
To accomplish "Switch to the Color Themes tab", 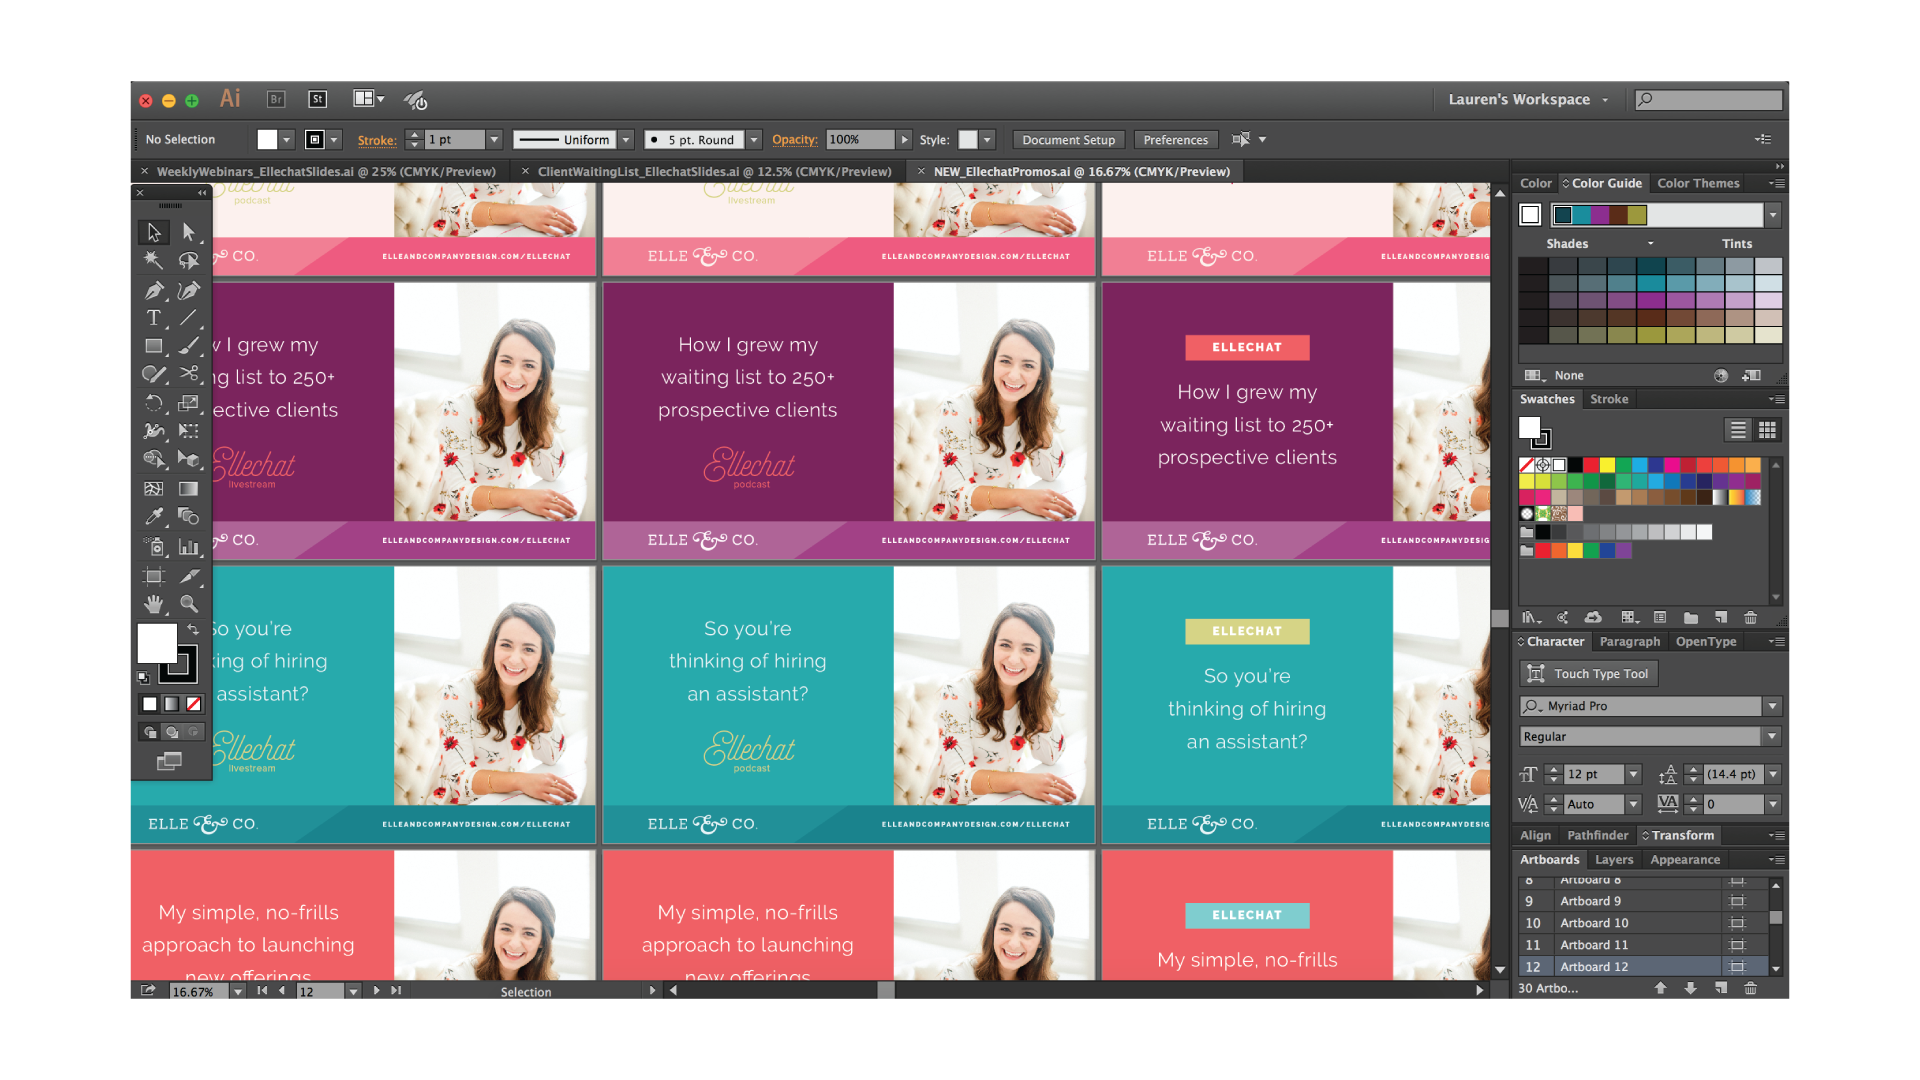I will pos(1698,184).
